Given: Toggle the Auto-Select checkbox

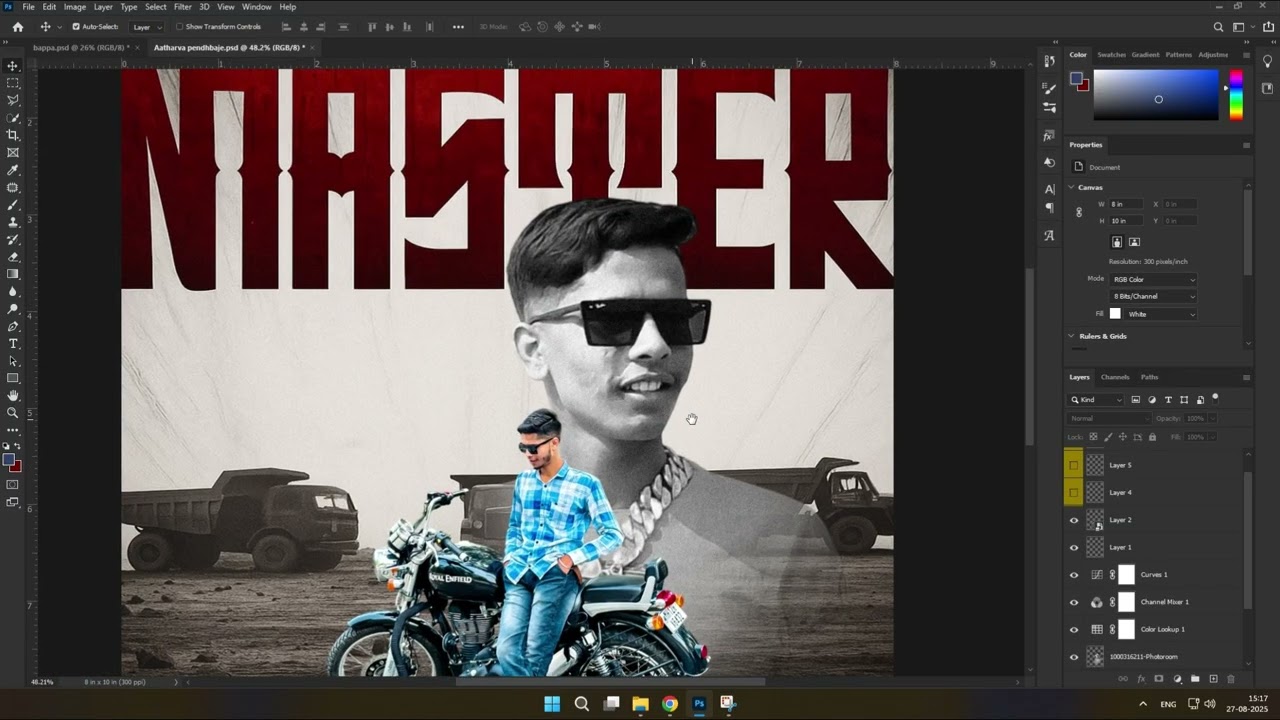Looking at the screenshot, I should pyautogui.click(x=76, y=27).
